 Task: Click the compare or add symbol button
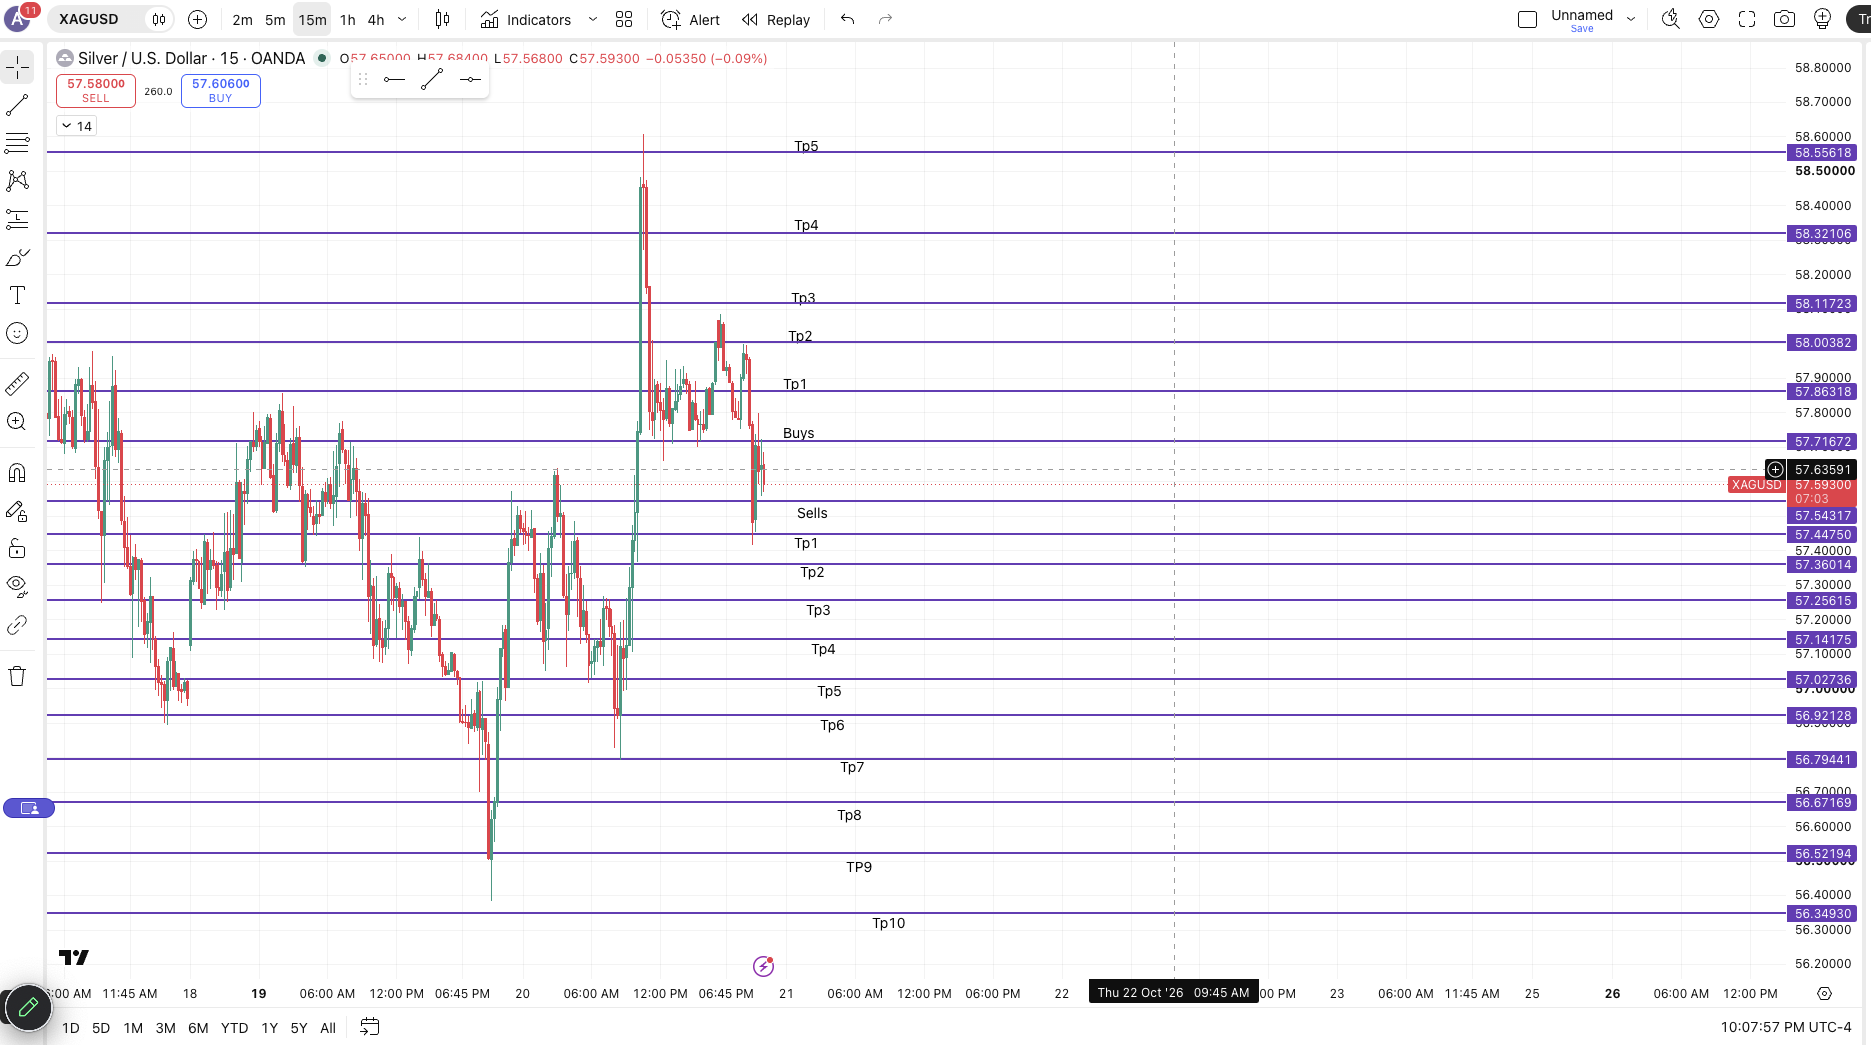[198, 19]
